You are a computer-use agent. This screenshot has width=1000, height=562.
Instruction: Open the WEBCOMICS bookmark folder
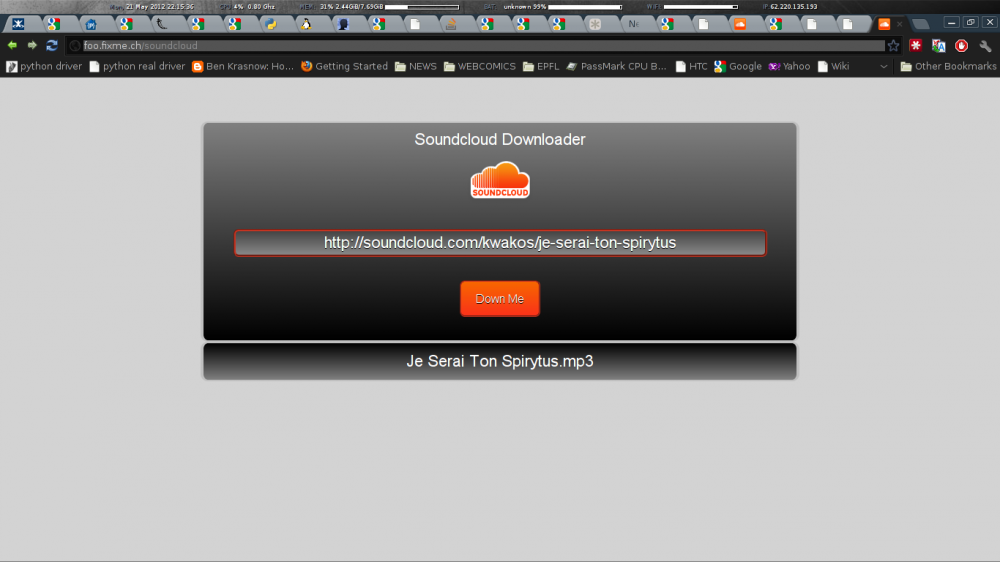pyautogui.click(x=479, y=67)
